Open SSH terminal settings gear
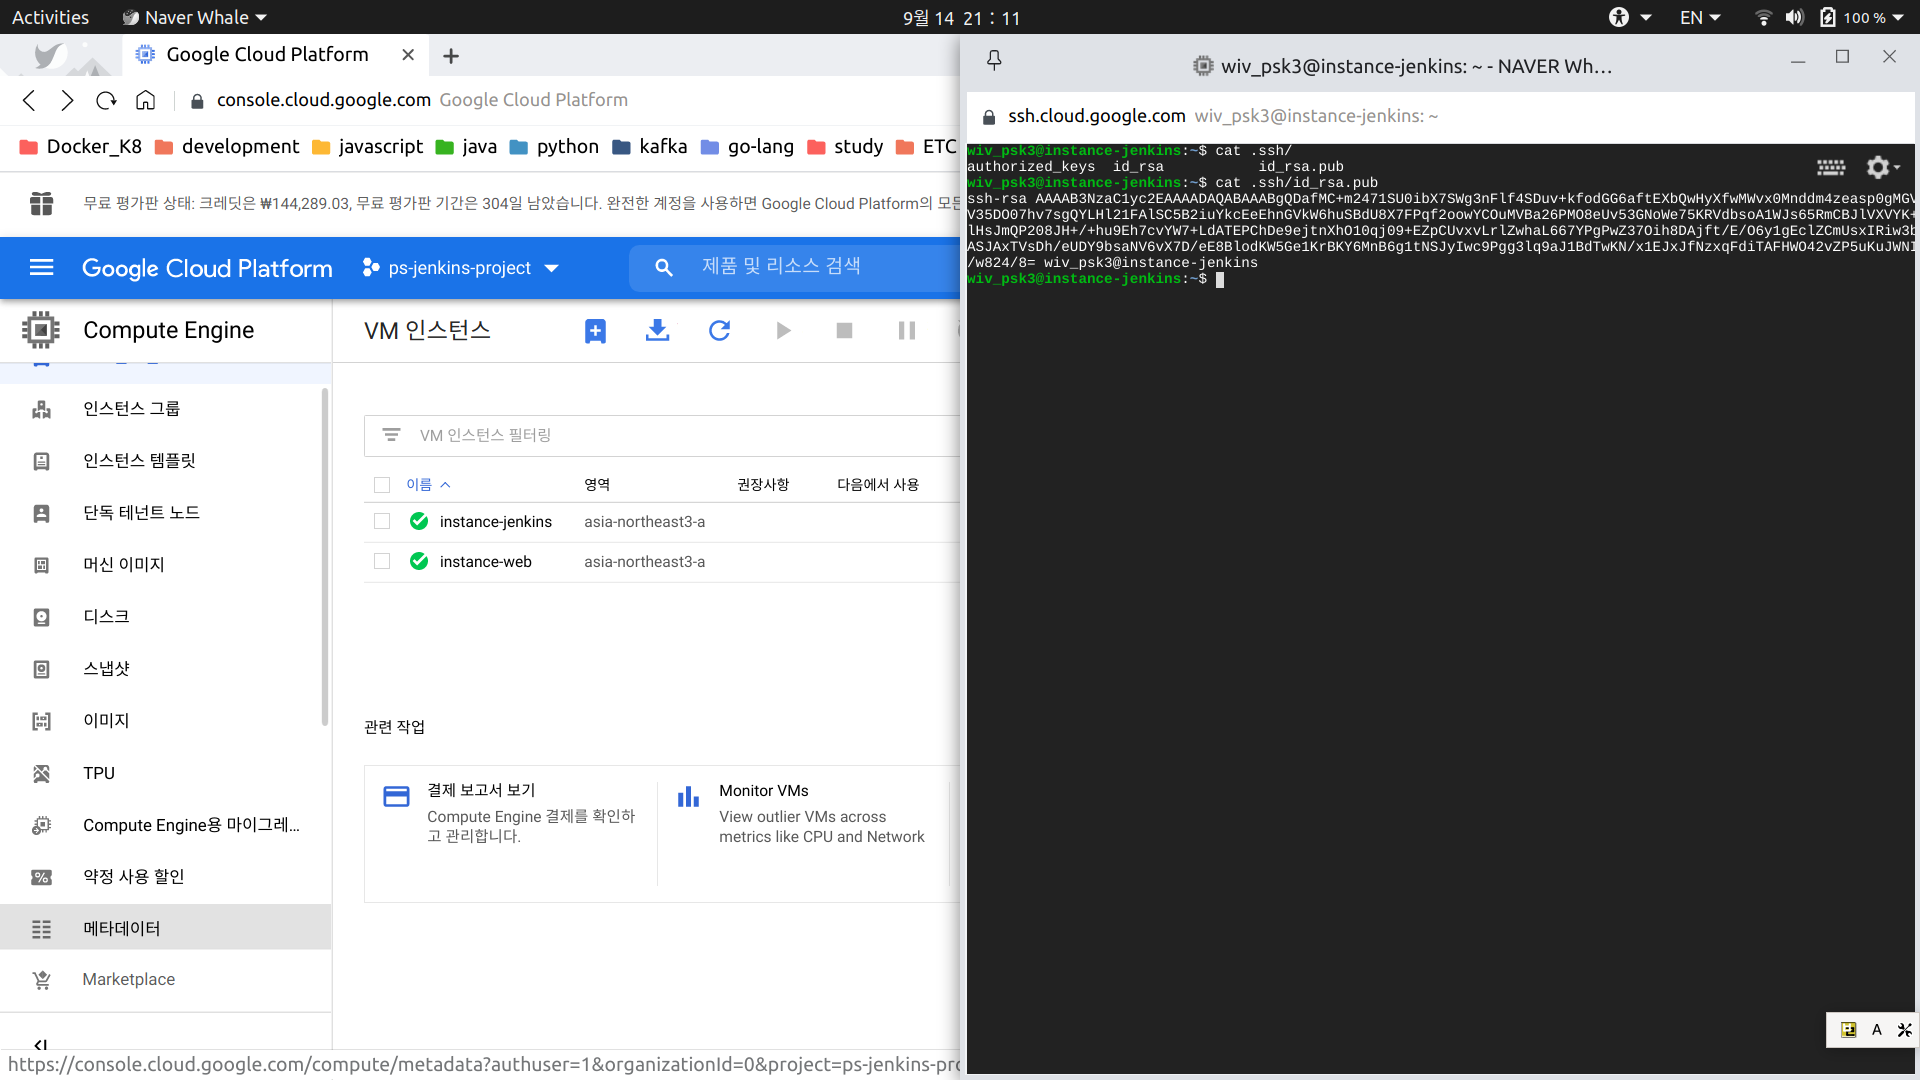Screen dimensions: 1920x1080 [x=1879, y=167]
